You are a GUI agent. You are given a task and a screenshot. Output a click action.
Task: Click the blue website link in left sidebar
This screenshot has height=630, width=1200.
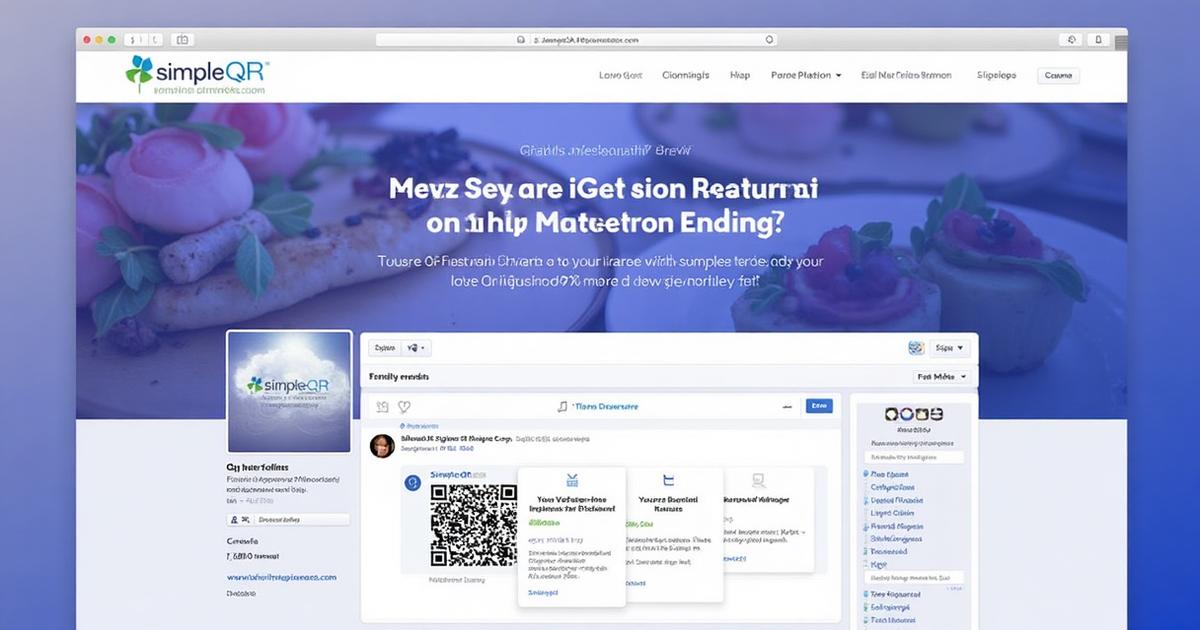point(281,577)
